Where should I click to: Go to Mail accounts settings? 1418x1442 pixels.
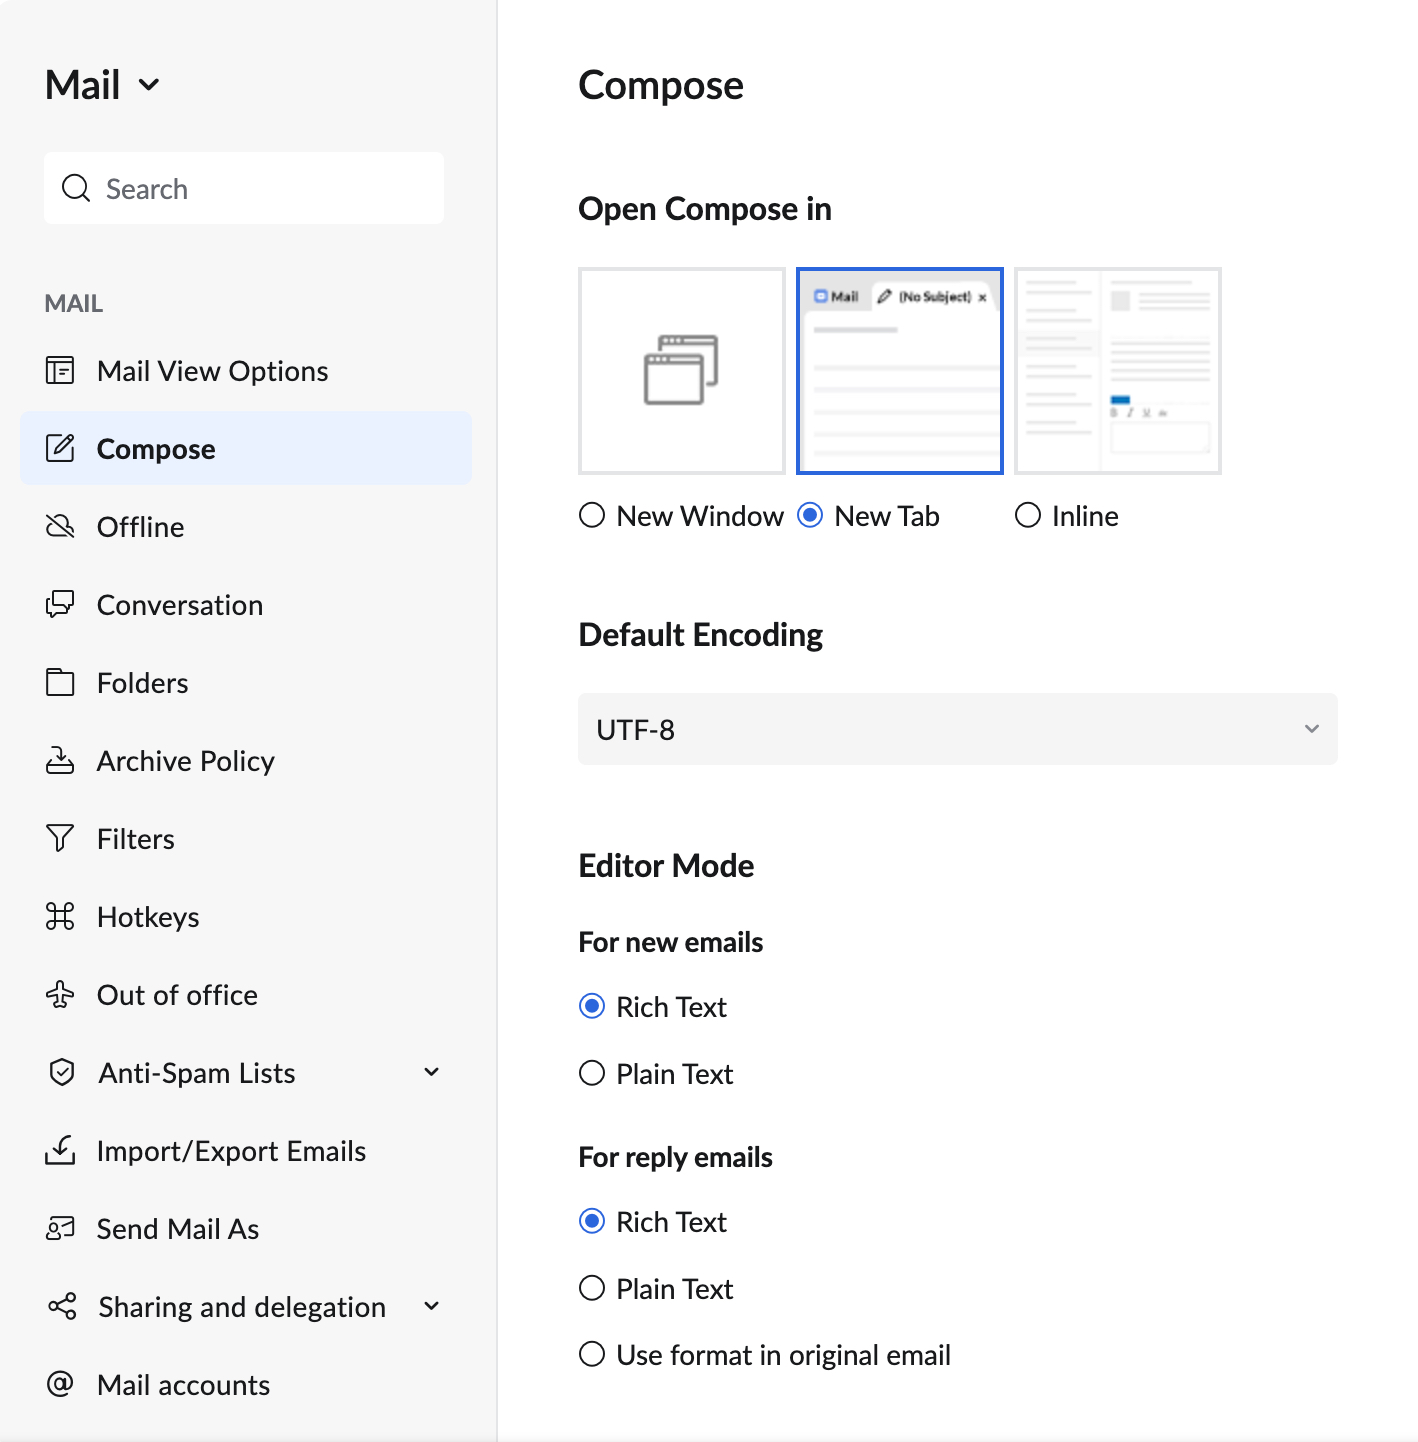(x=183, y=1384)
